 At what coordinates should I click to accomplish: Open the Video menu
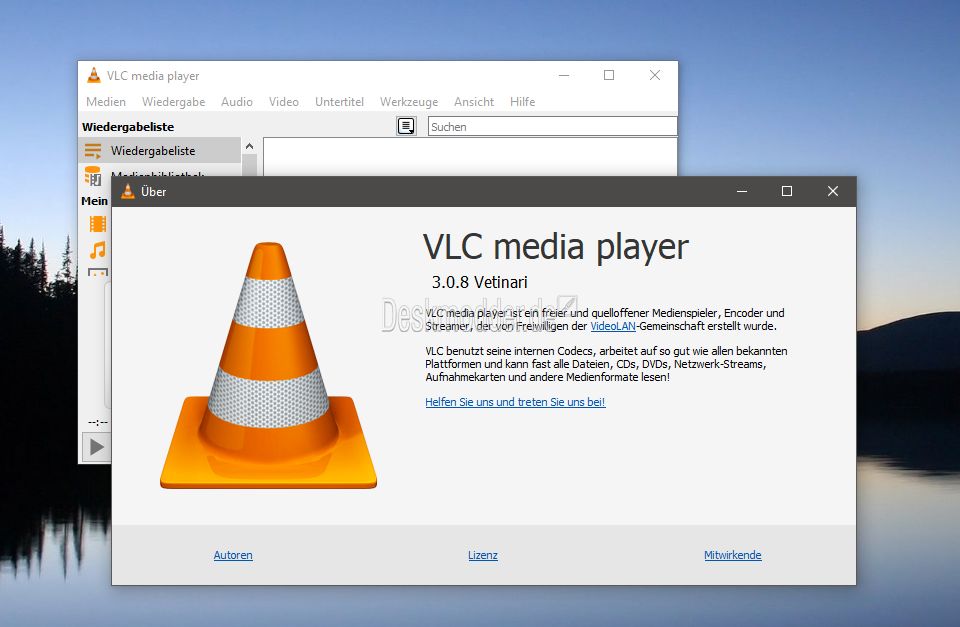[x=283, y=102]
